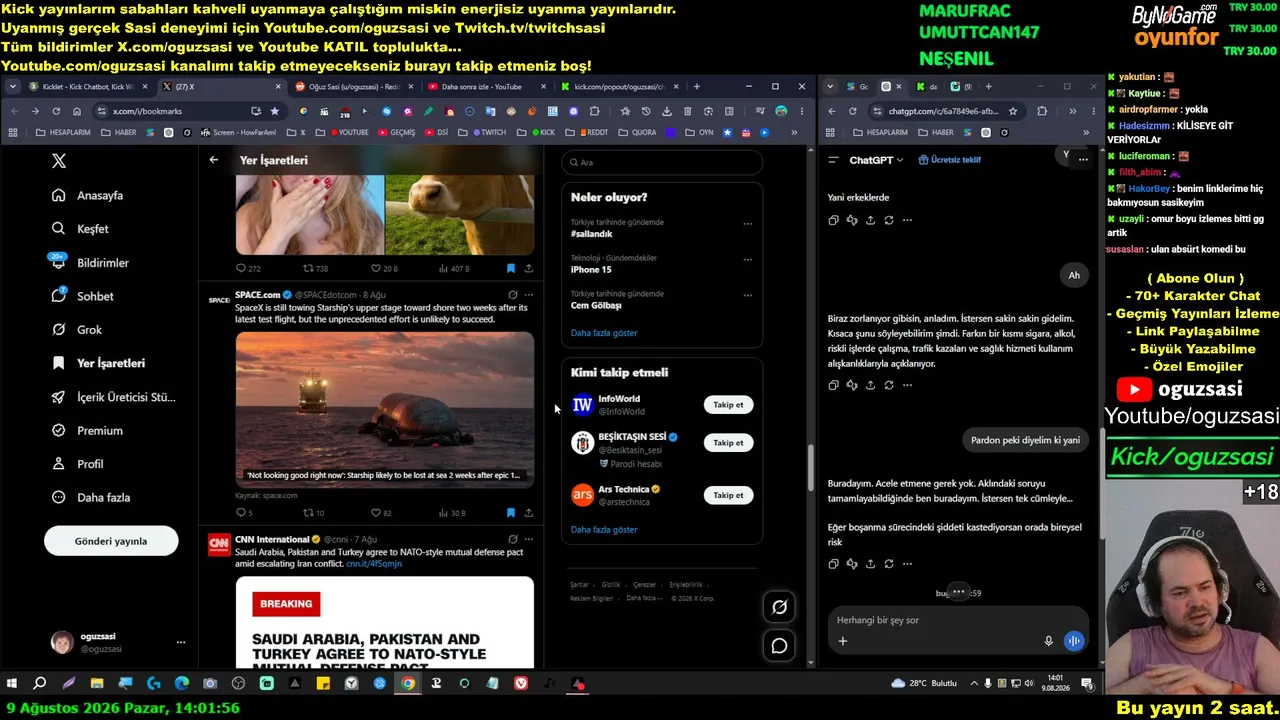Open ChatGPT conversation options three dots
1280x720 pixels.
click(x=1083, y=159)
